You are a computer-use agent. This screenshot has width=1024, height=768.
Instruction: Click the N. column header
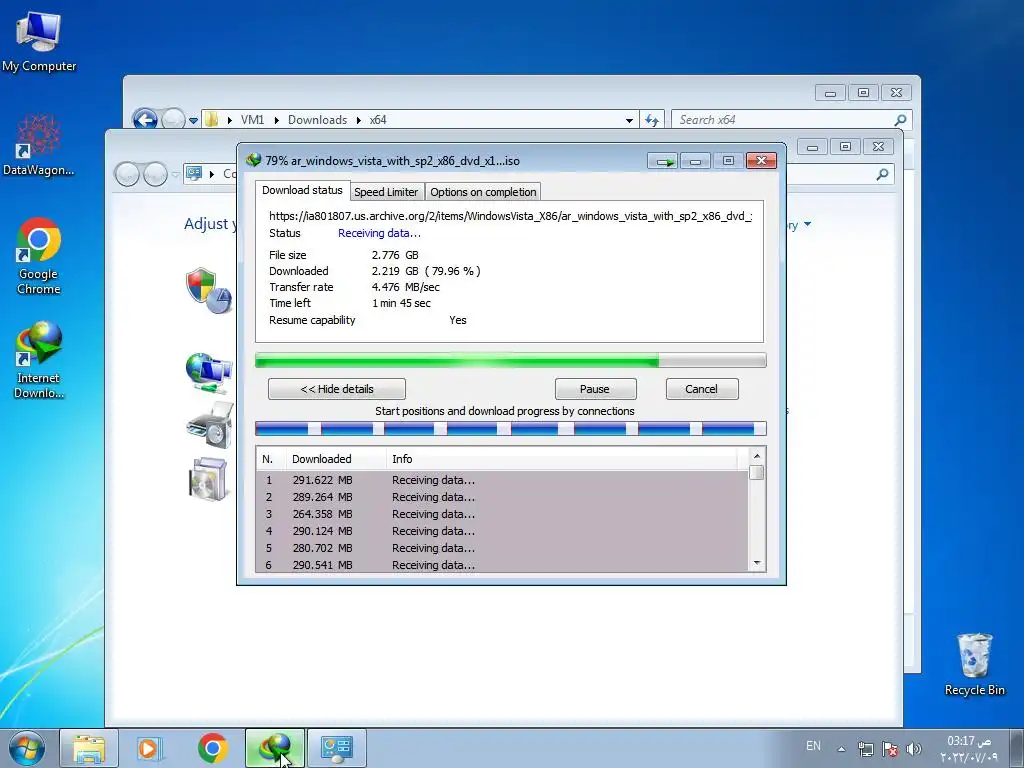point(271,459)
